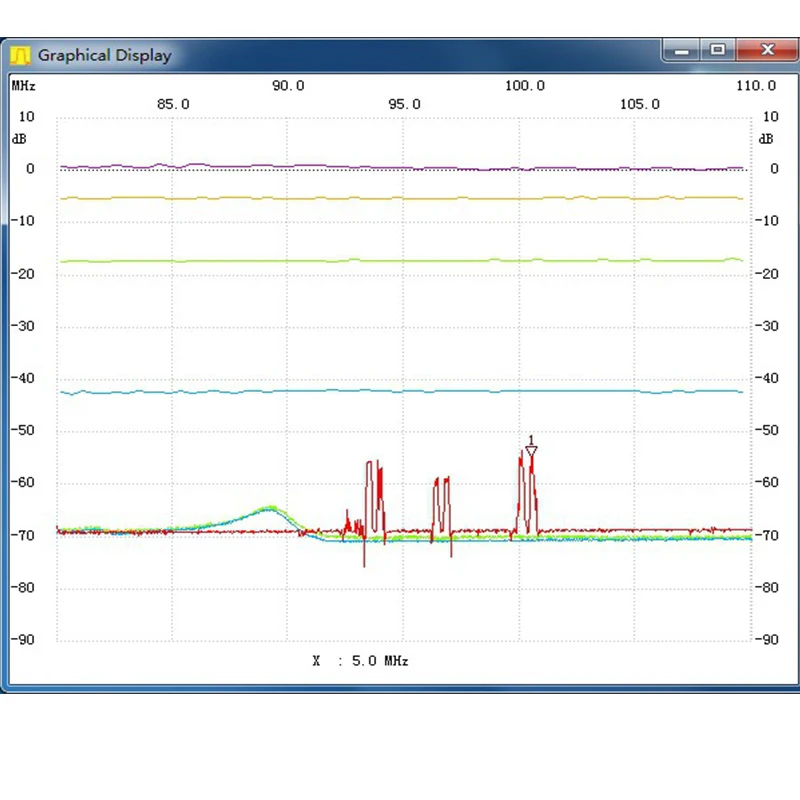
Task: Click the Graphical Display window icon
Action: point(20,55)
